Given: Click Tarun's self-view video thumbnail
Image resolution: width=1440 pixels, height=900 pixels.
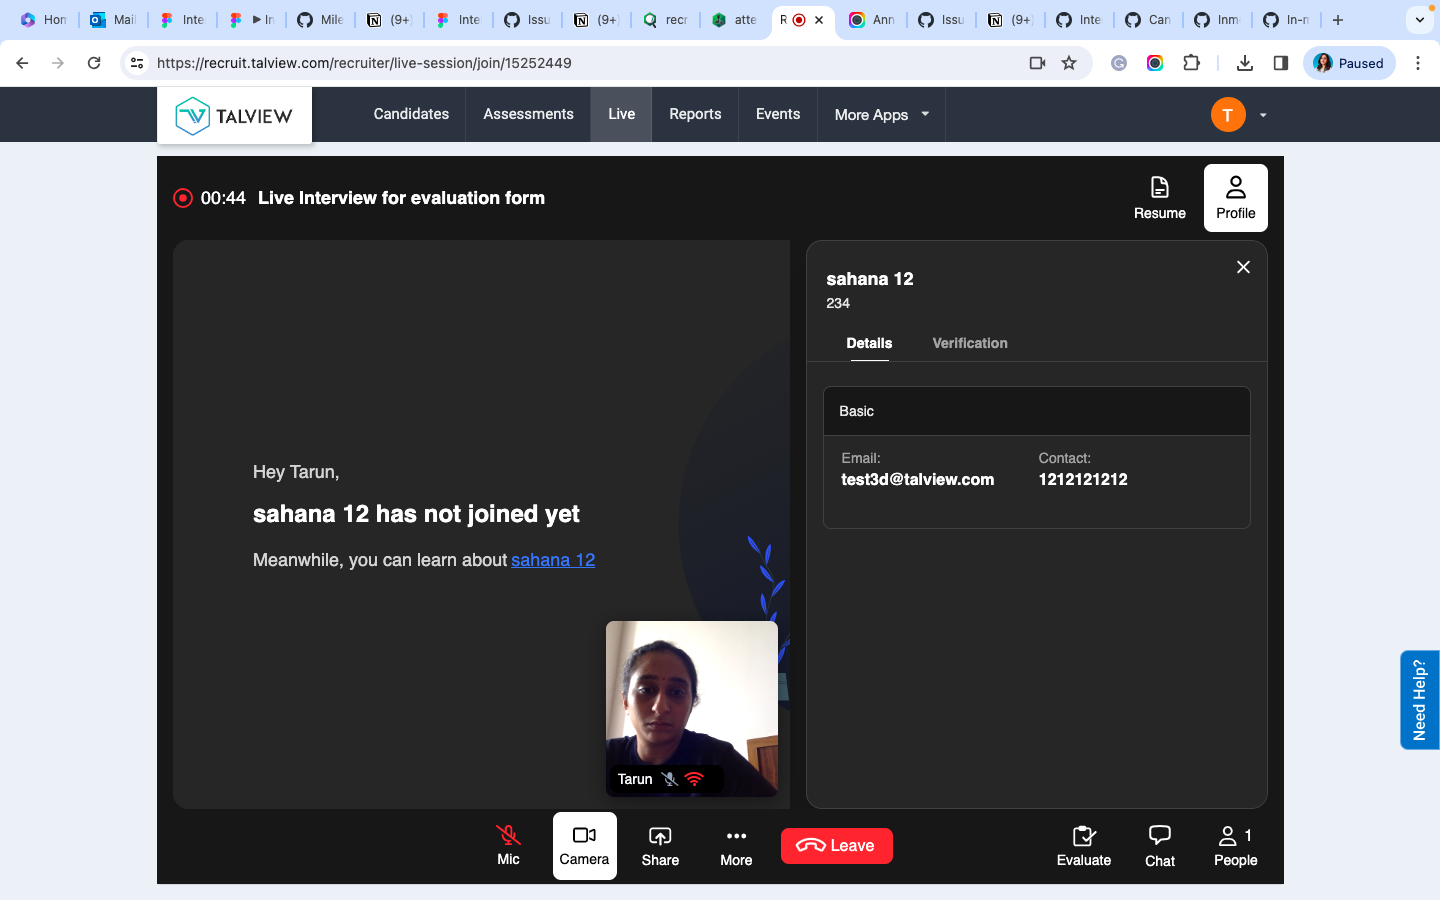Looking at the screenshot, I should pyautogui.click(x=692, y=709).
